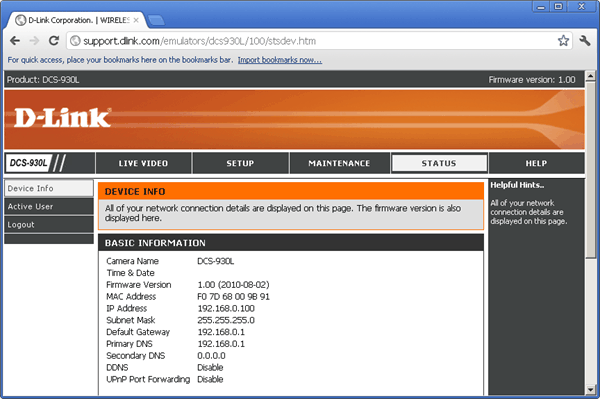Click the page scrollbar up arrow
This screenshot has height=399, width=600.
click(590, 76)
